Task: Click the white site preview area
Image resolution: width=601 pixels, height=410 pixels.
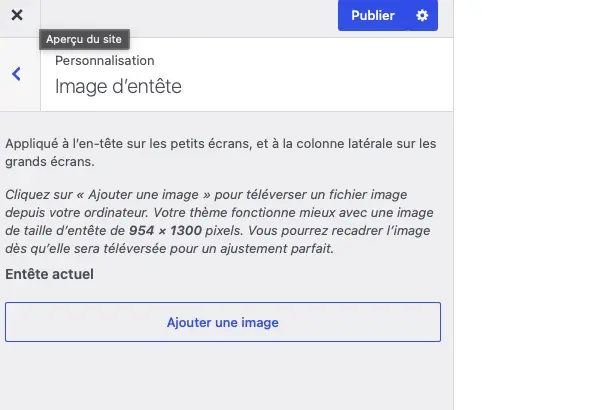Action: pos(527,205)
